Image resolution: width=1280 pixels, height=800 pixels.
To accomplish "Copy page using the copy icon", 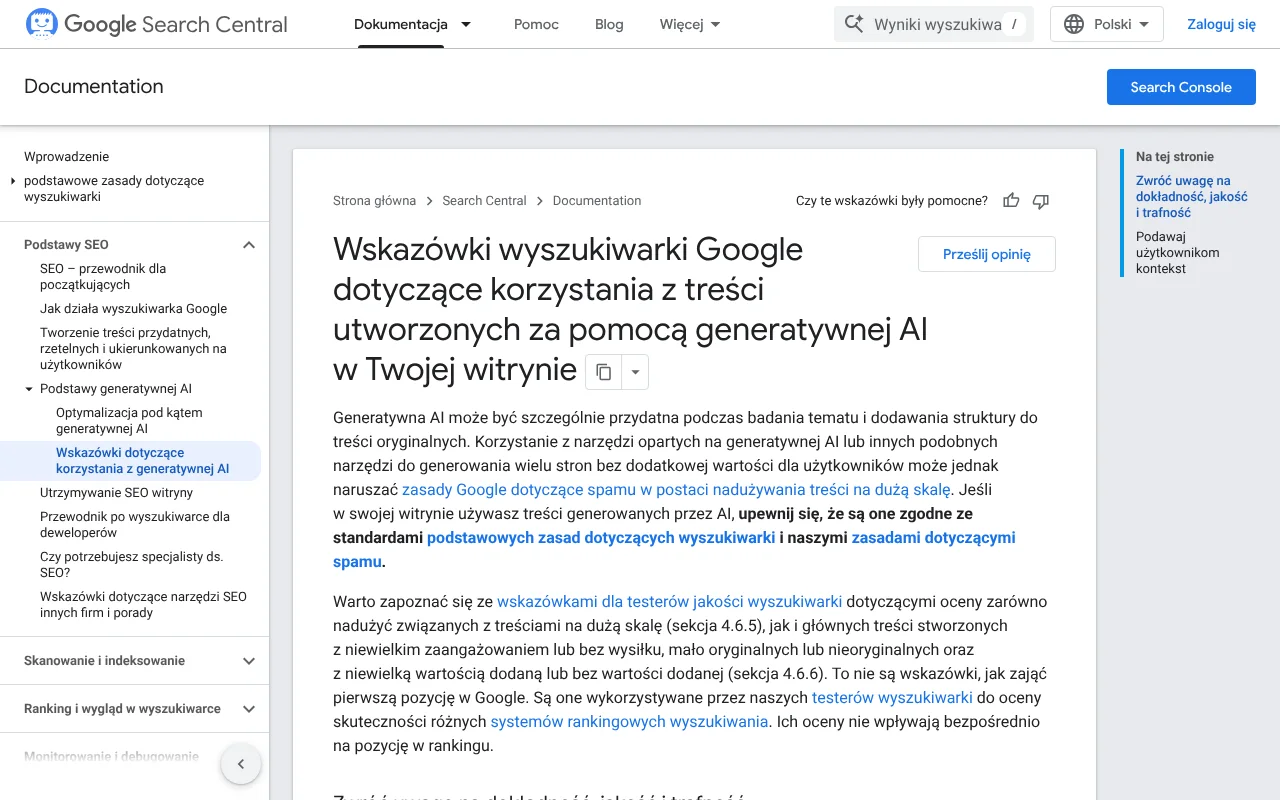I will coord(603,372).
